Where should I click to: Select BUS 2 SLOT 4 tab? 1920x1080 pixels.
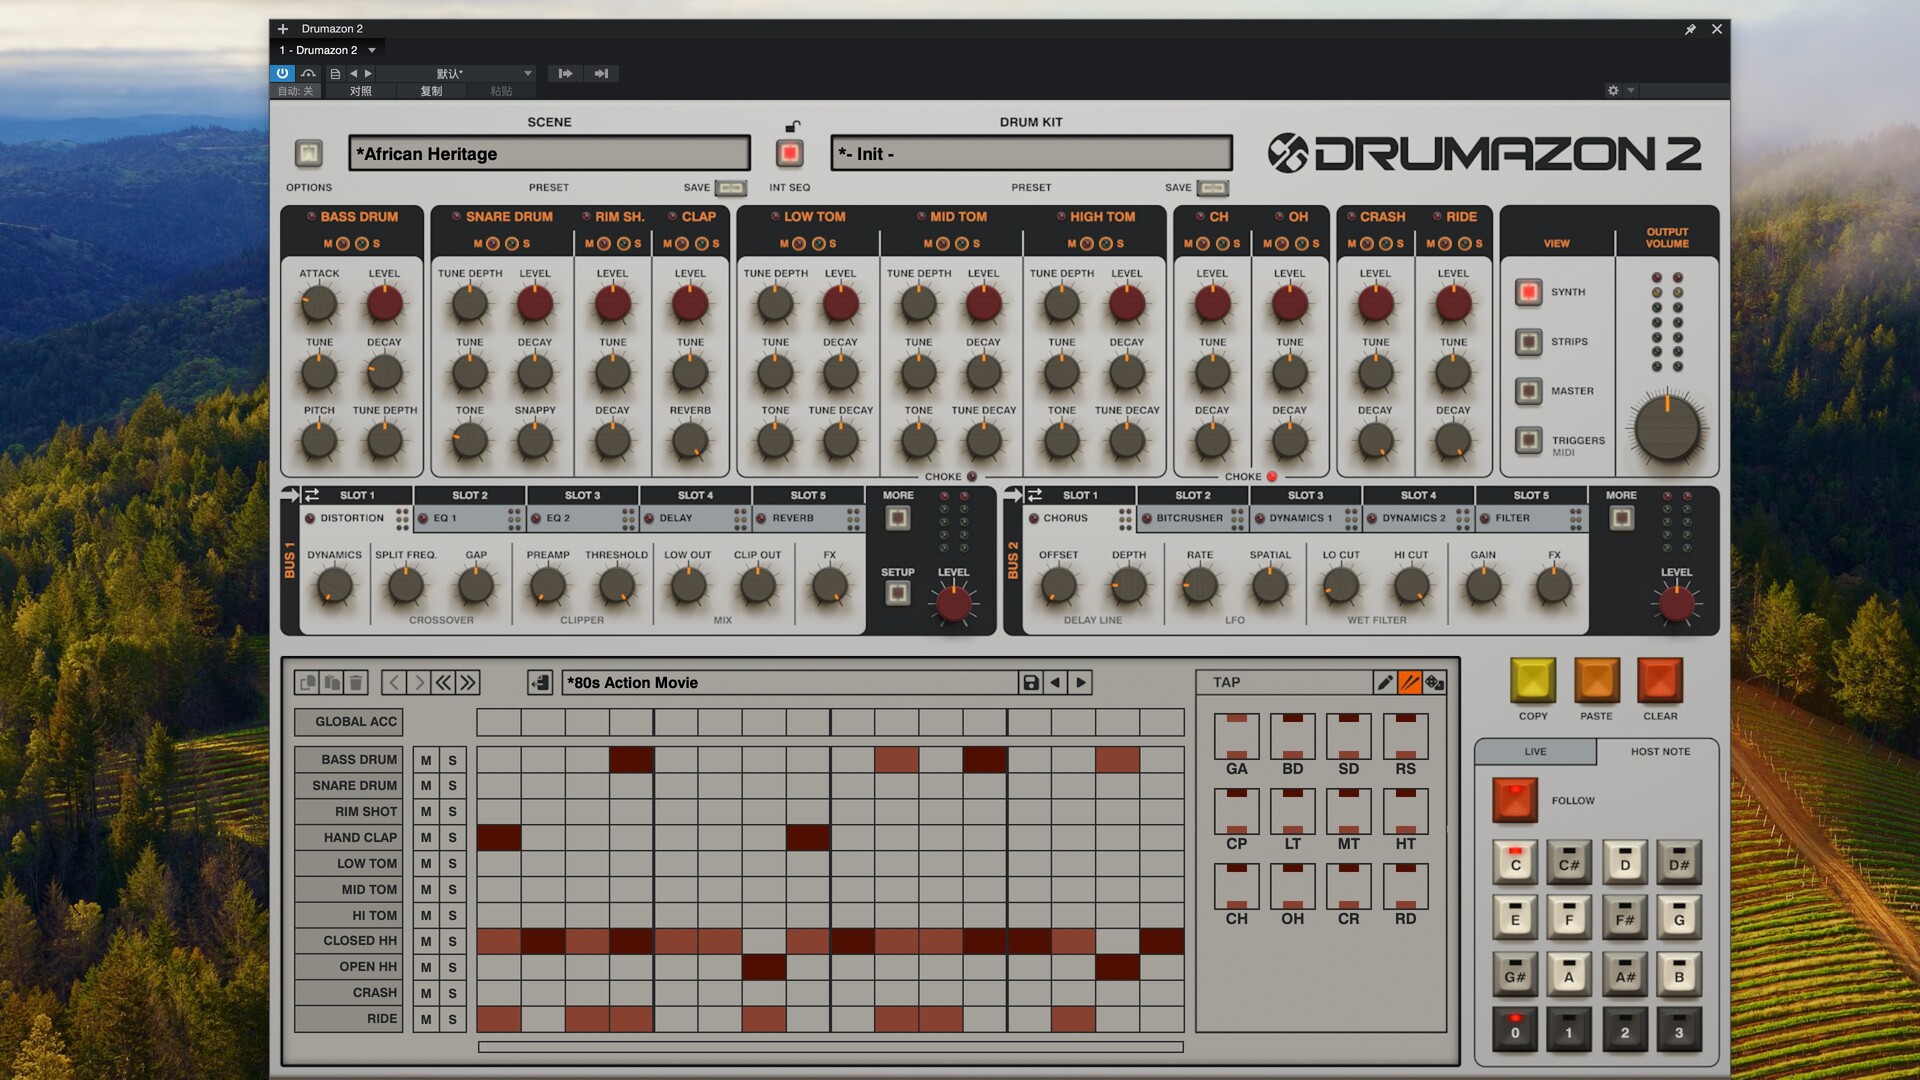point(1418,495)
